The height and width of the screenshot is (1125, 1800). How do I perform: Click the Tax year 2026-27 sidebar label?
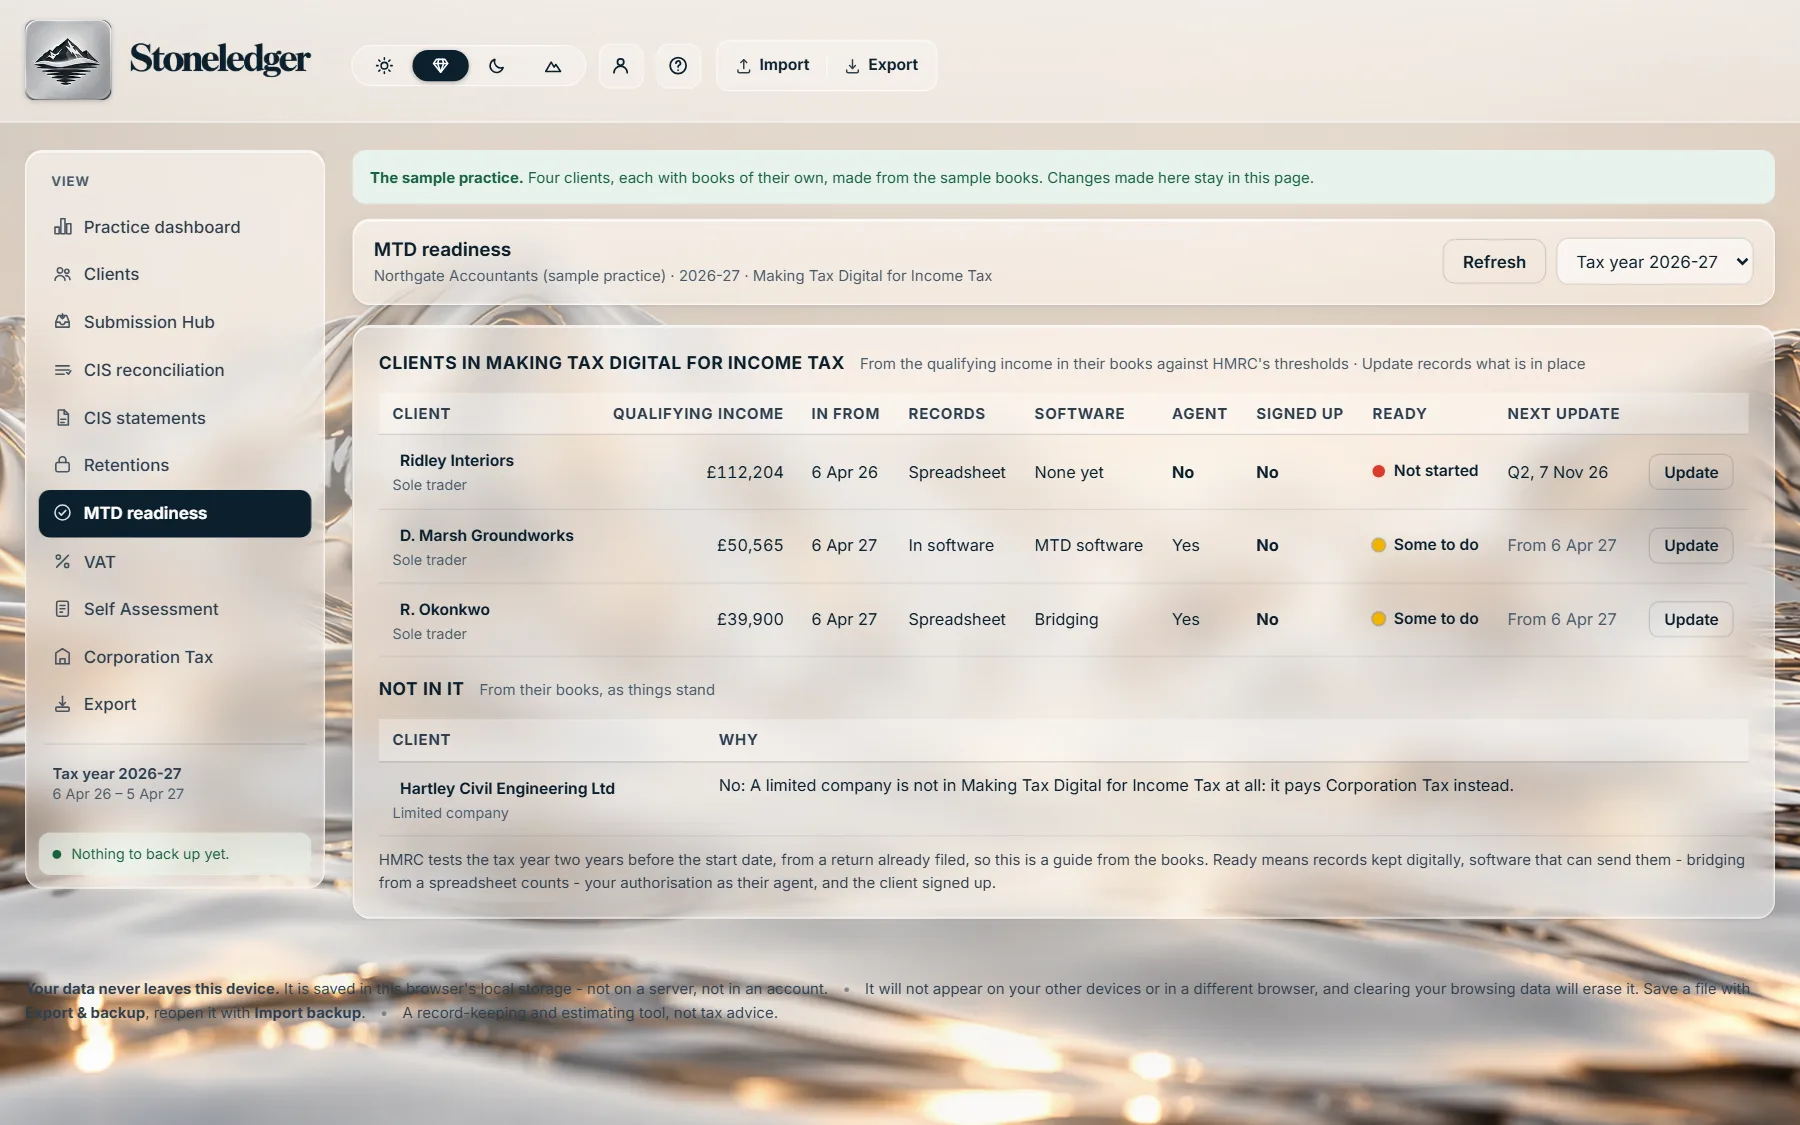click(117, 774)
